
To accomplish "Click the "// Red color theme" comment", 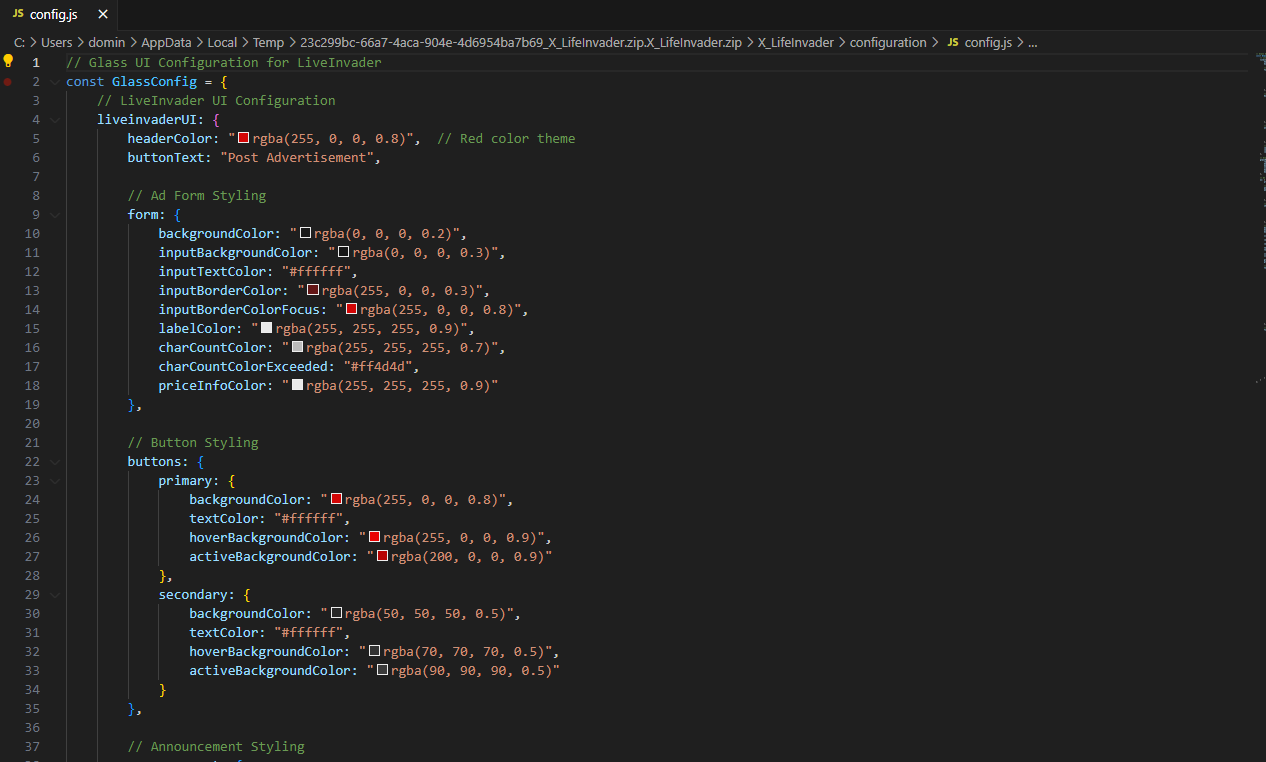I will click(x=506, y=138).
